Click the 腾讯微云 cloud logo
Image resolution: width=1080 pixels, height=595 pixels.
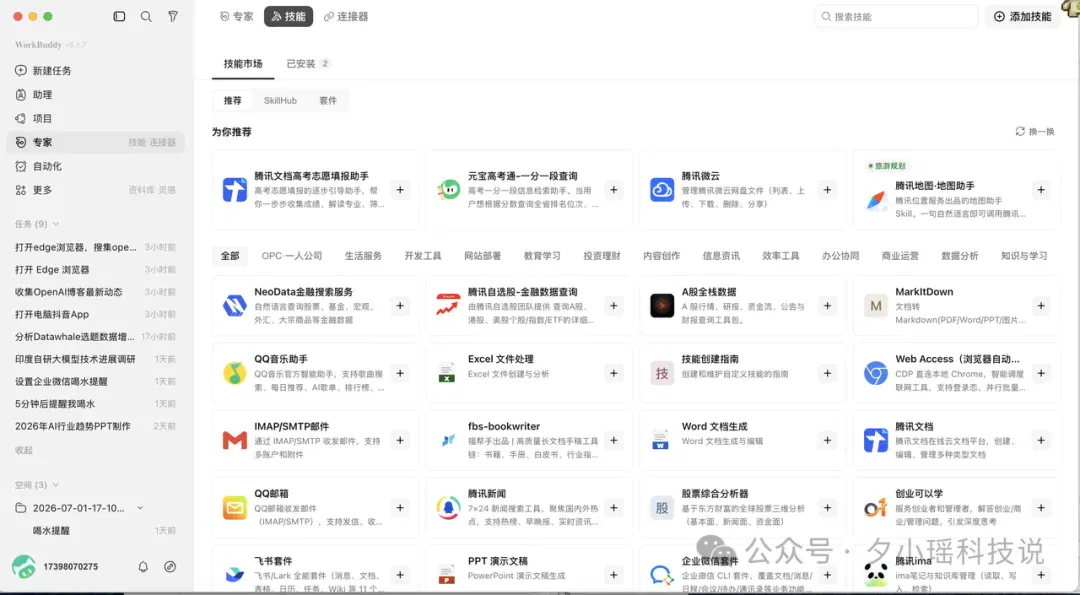tap(662, 189)
